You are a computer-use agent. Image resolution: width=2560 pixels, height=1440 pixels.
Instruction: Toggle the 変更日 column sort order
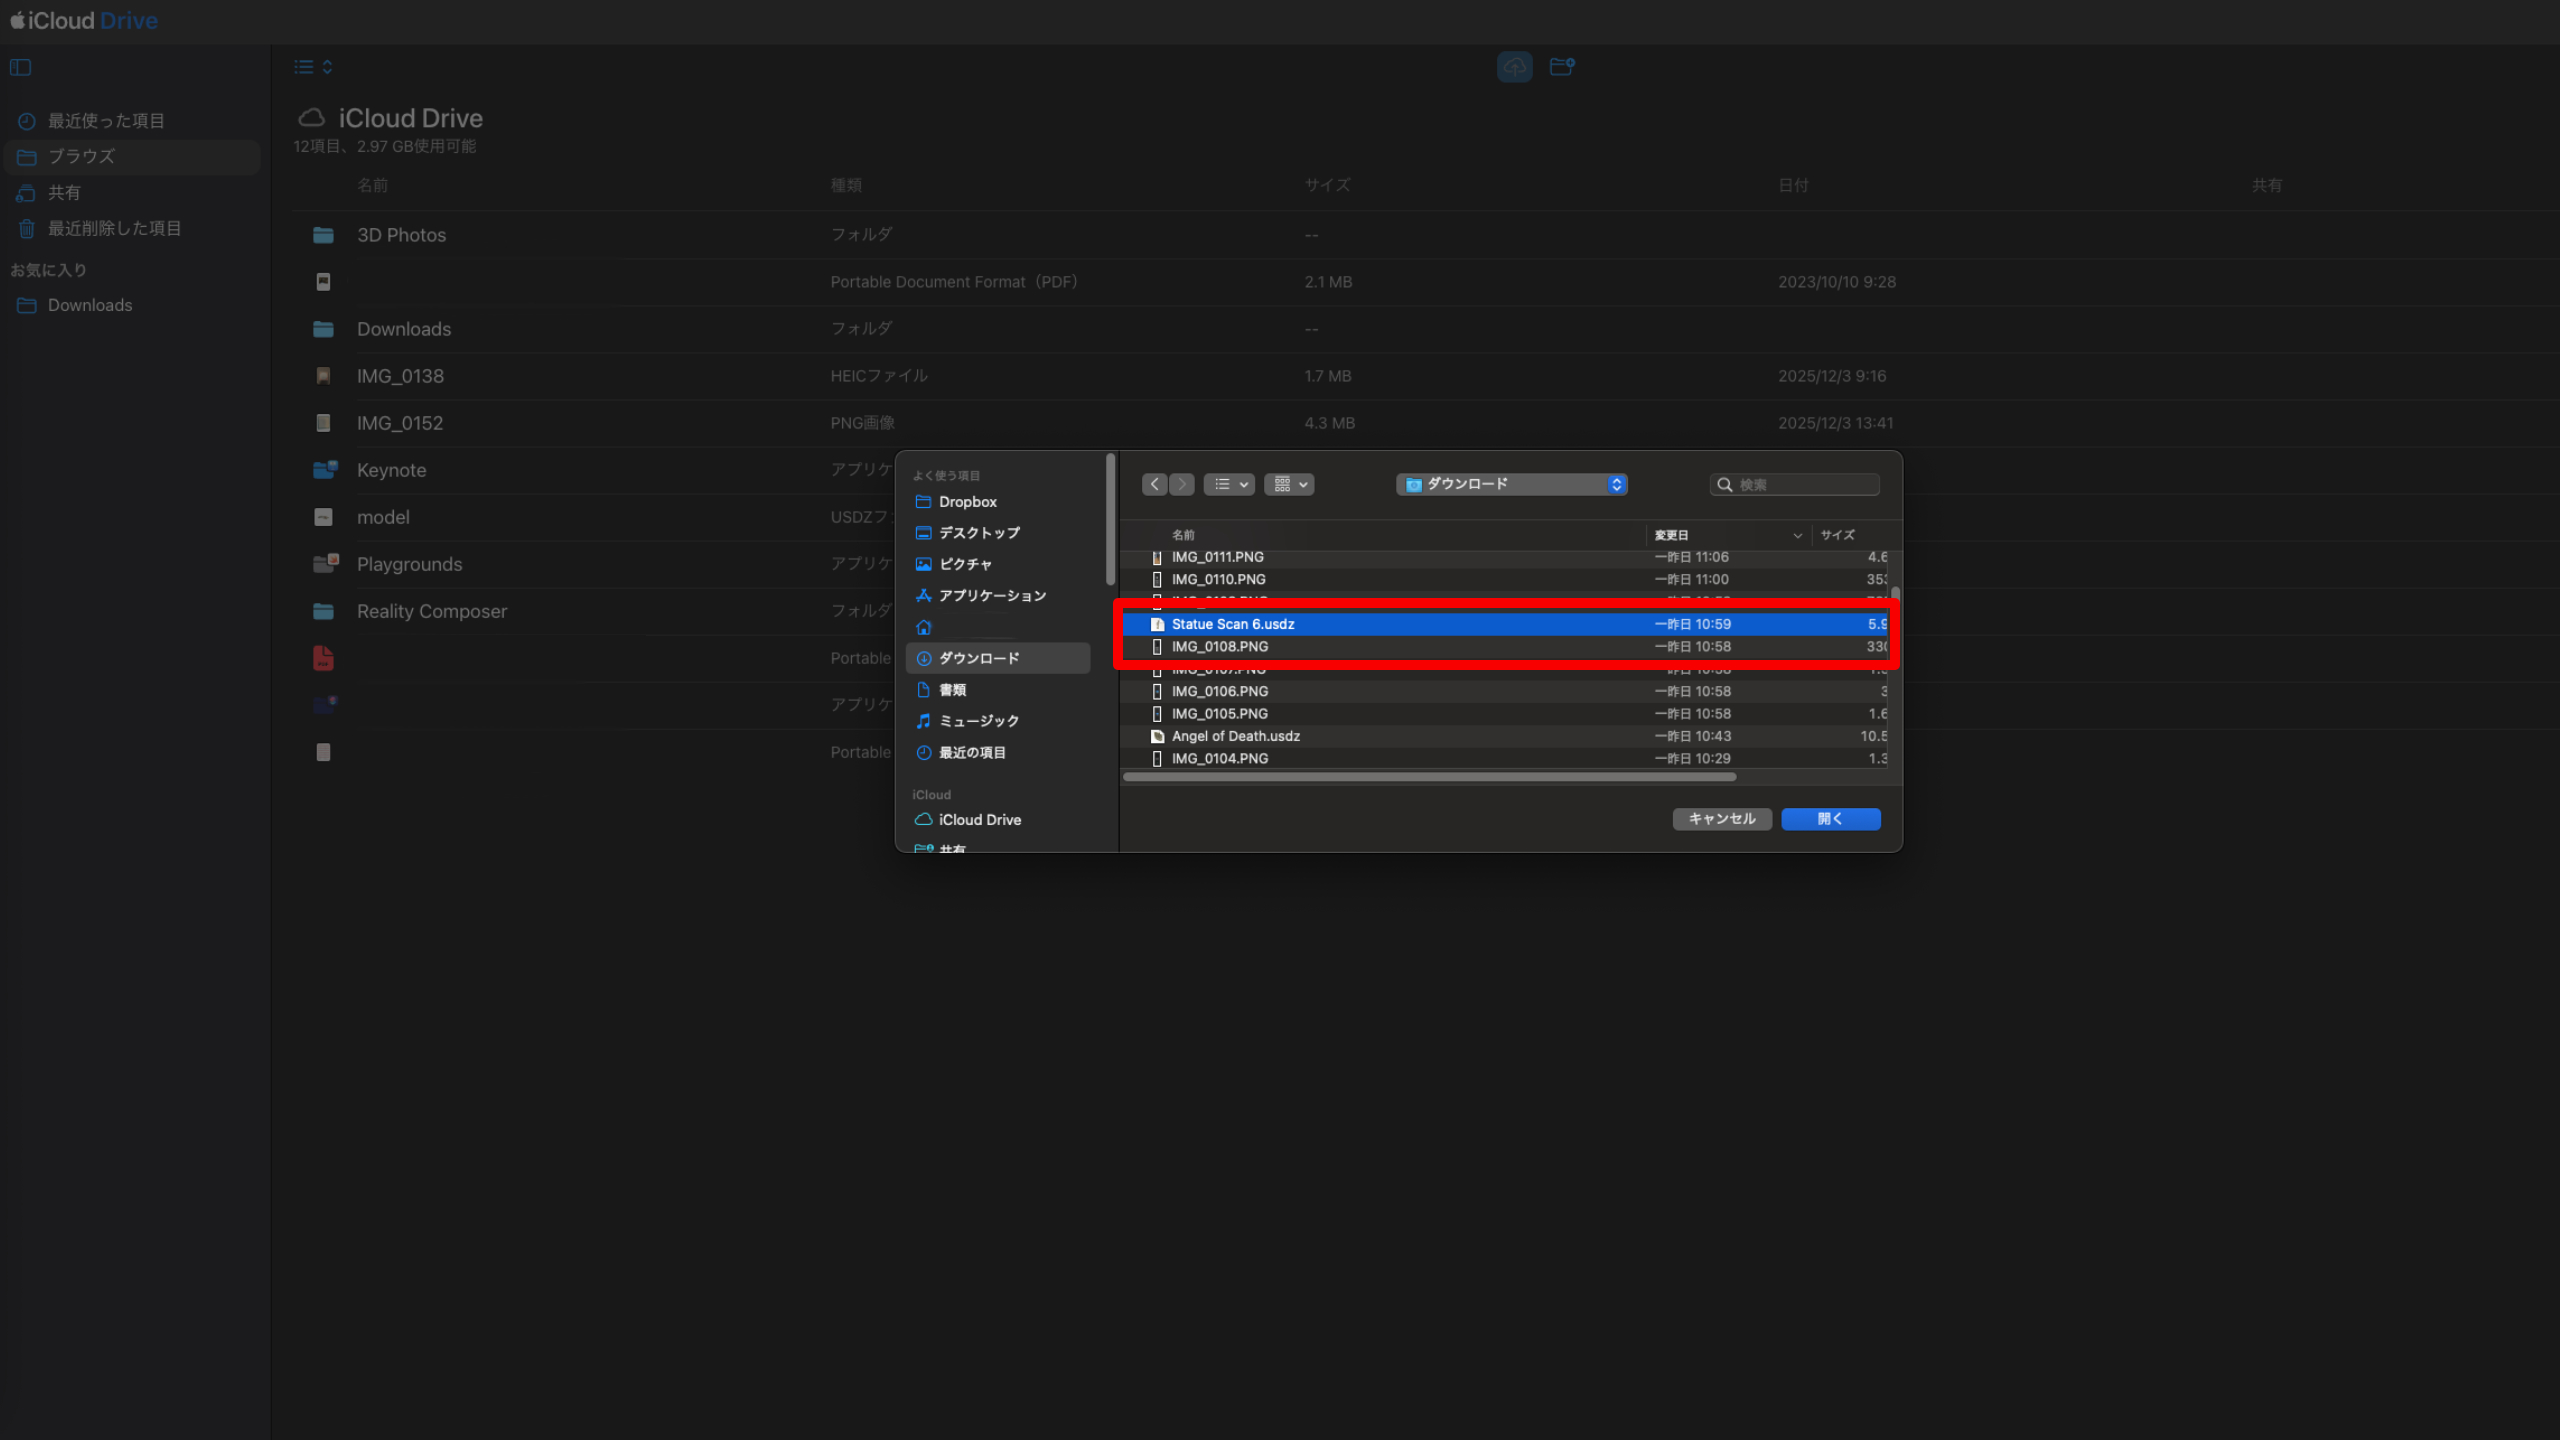tap(1674, 534)
